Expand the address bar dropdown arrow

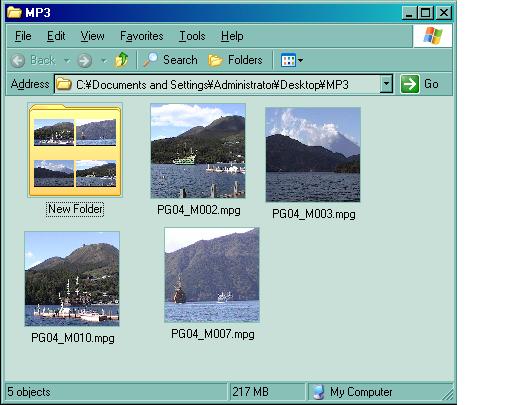tap(386, 84)
